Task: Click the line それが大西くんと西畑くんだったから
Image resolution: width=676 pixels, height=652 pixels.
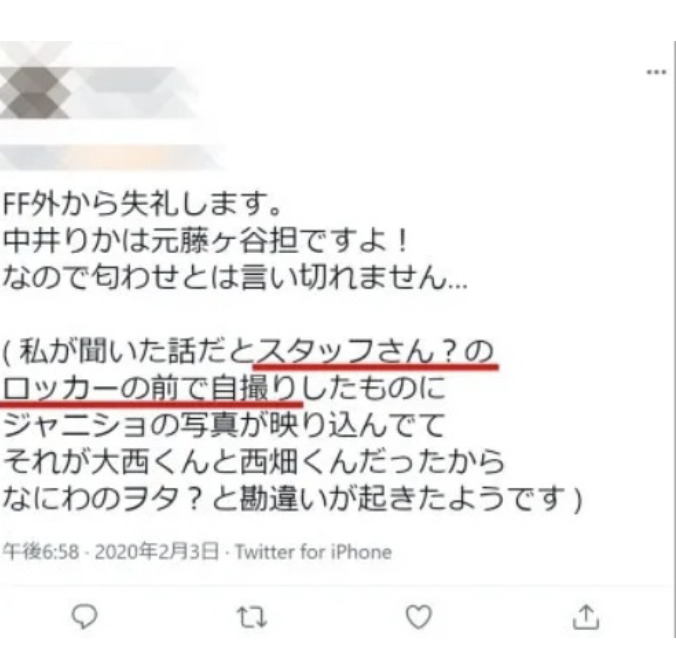Action: click(x=254, y=462)
